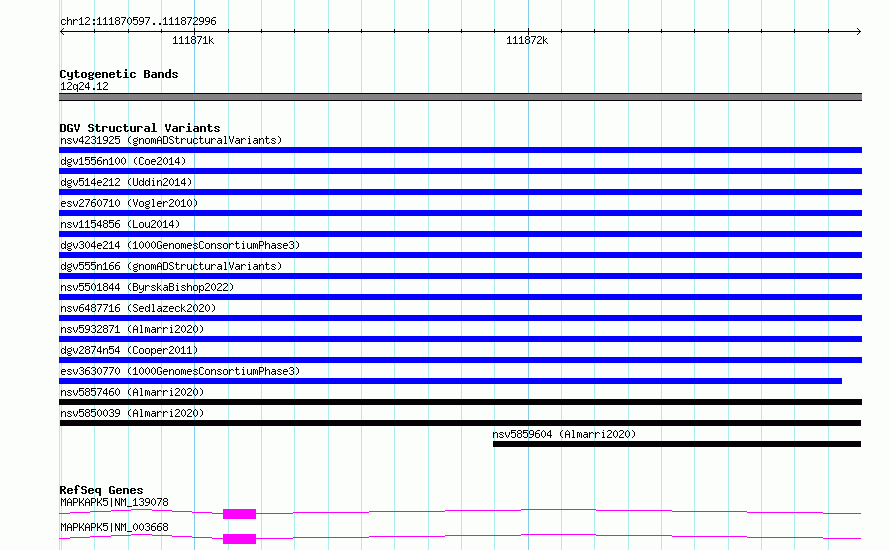Click the magenta exon box of NM_139078
The image size is (890, 550).
tap(240, 514)
